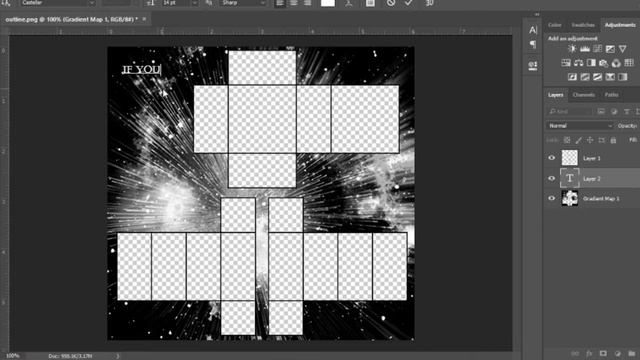Commit the current text edit

409,3
